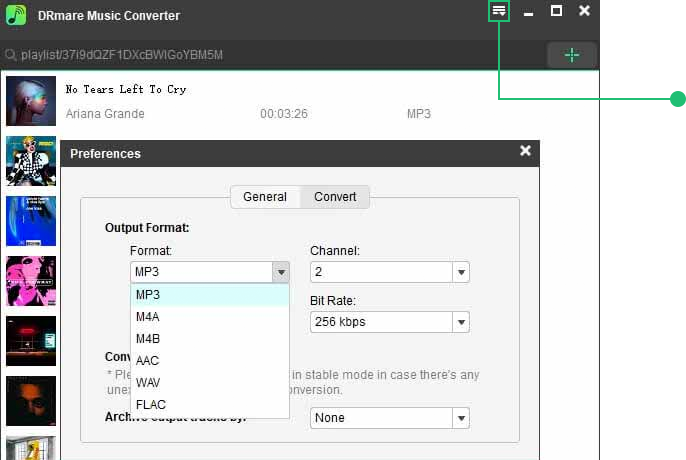
Task: Click the playlist URL search field
Action: (273, 55)
